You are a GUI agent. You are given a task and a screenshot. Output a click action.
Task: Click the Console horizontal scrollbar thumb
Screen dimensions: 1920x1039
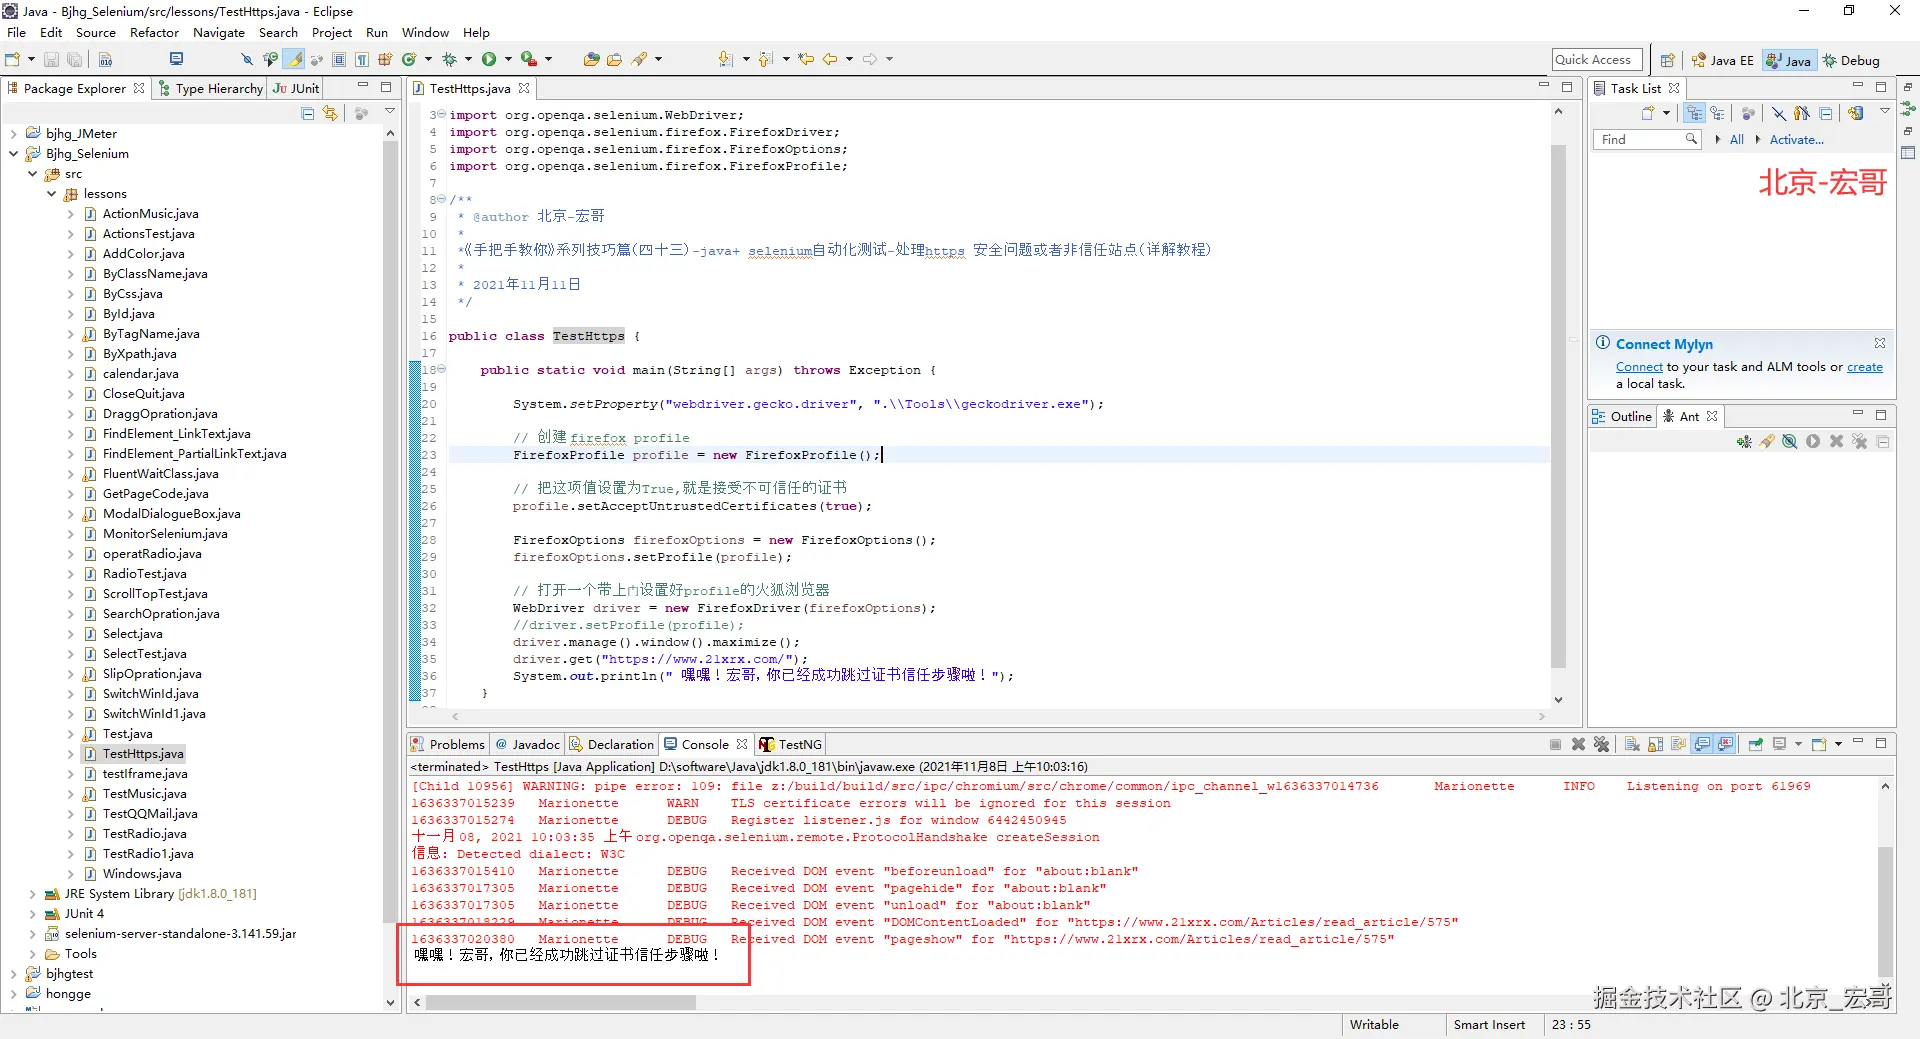point(561,1002)
